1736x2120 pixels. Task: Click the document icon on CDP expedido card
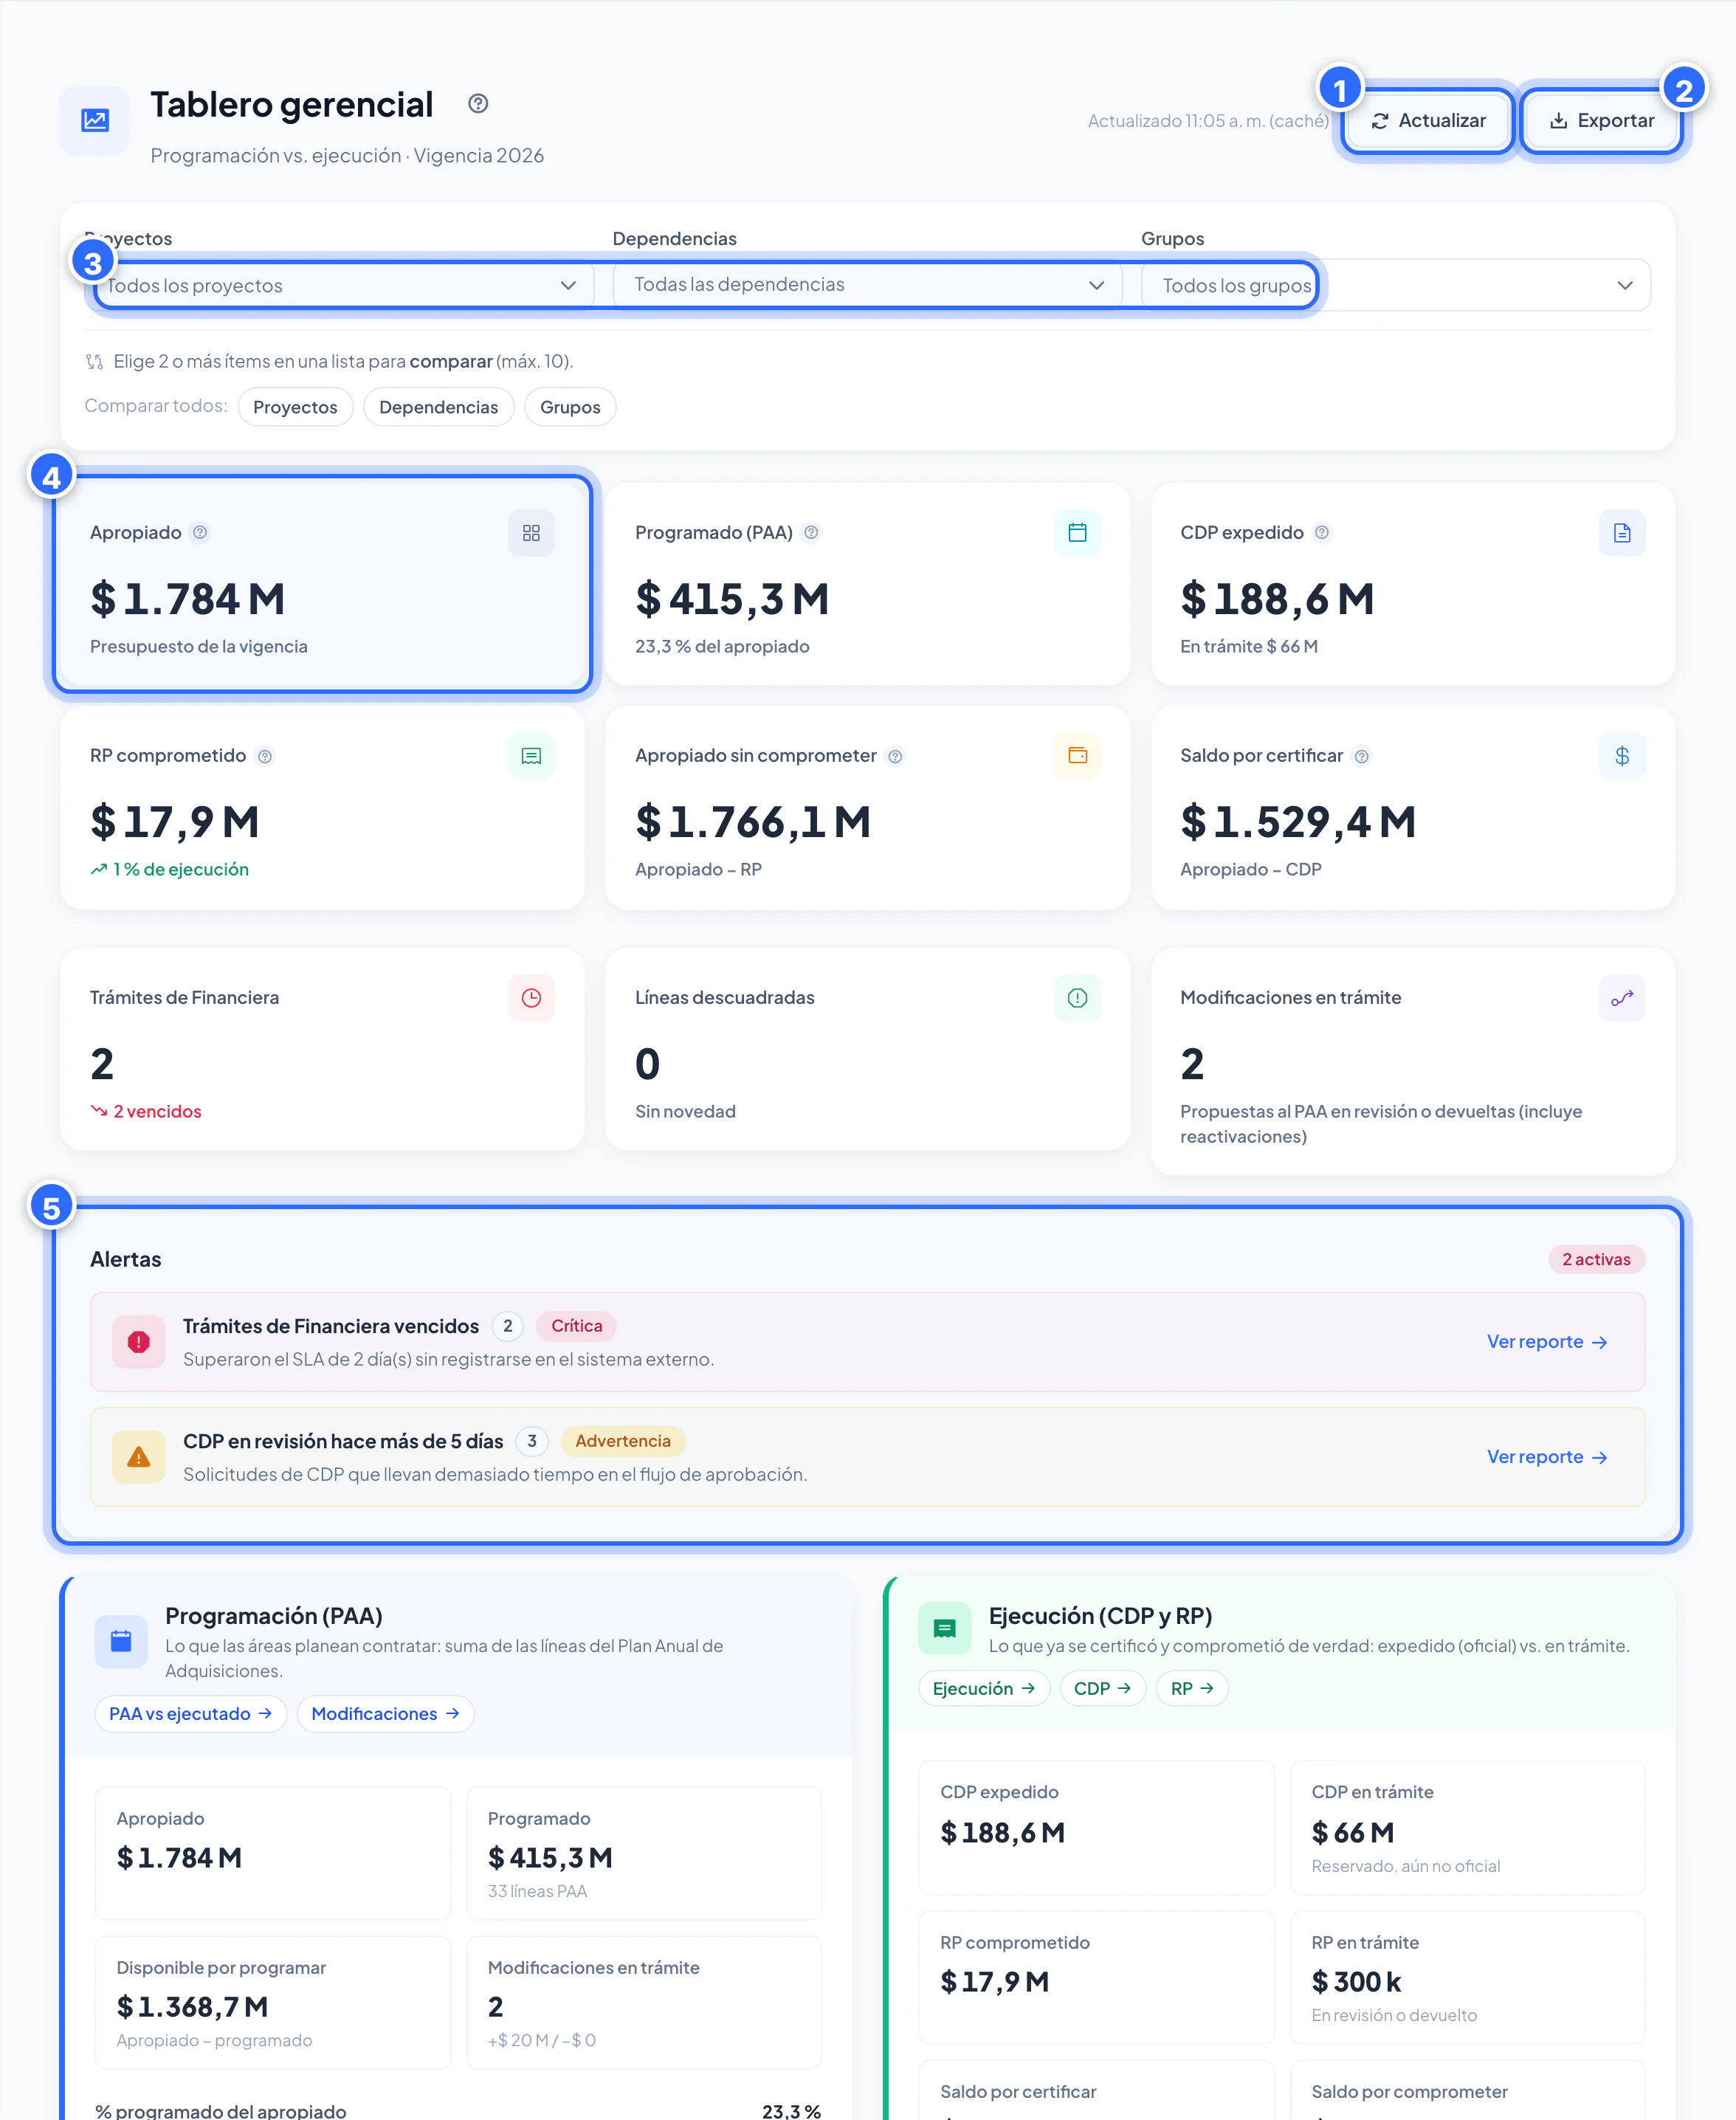point(1622,533)
